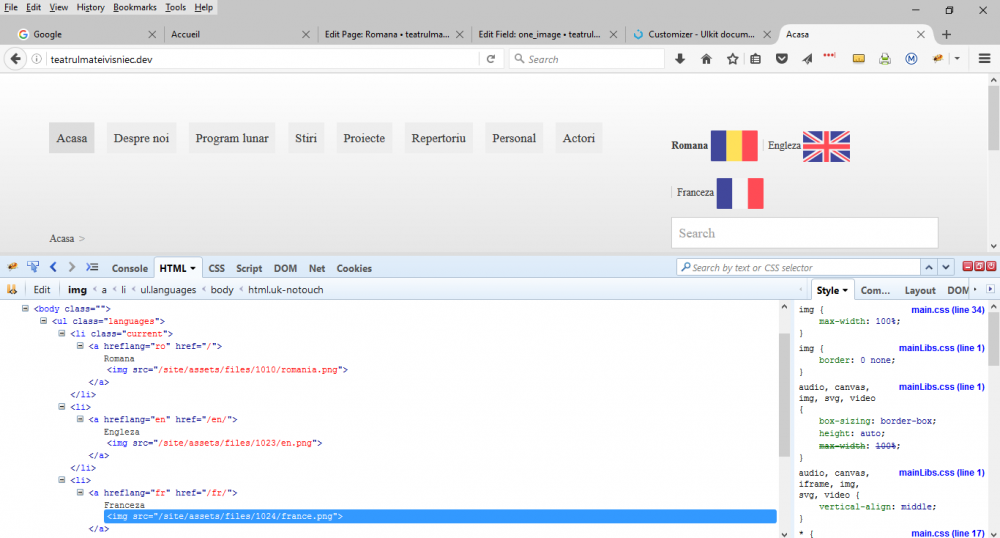Click the printer icon in browser toolbar
The image size is (1000, 538).
click(885, 59)
